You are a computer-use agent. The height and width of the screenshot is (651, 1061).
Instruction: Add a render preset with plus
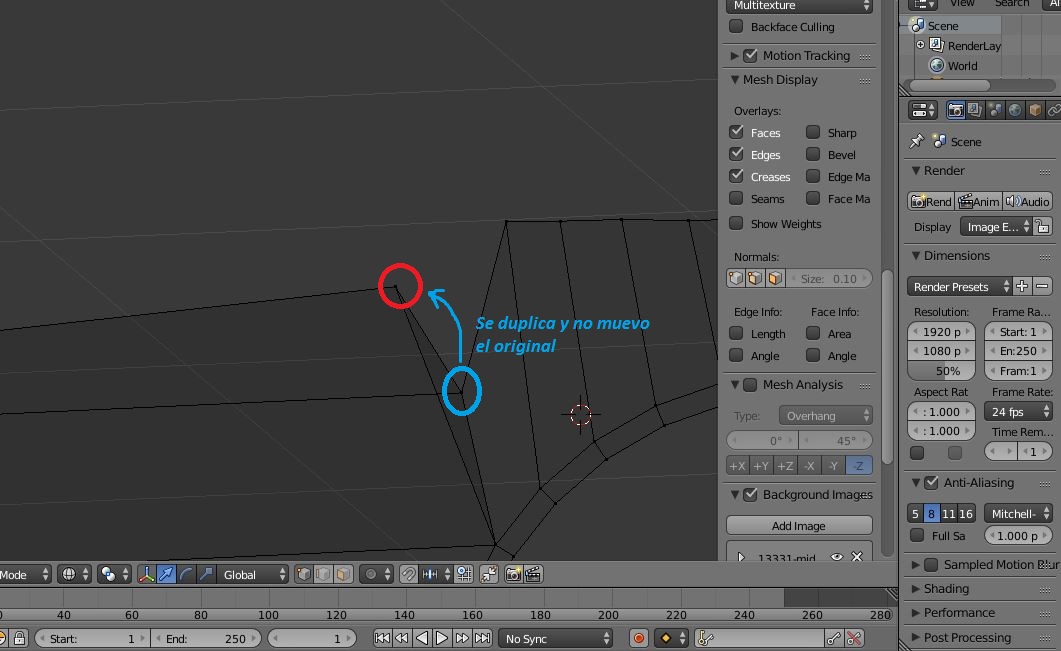pos(1022,286)
